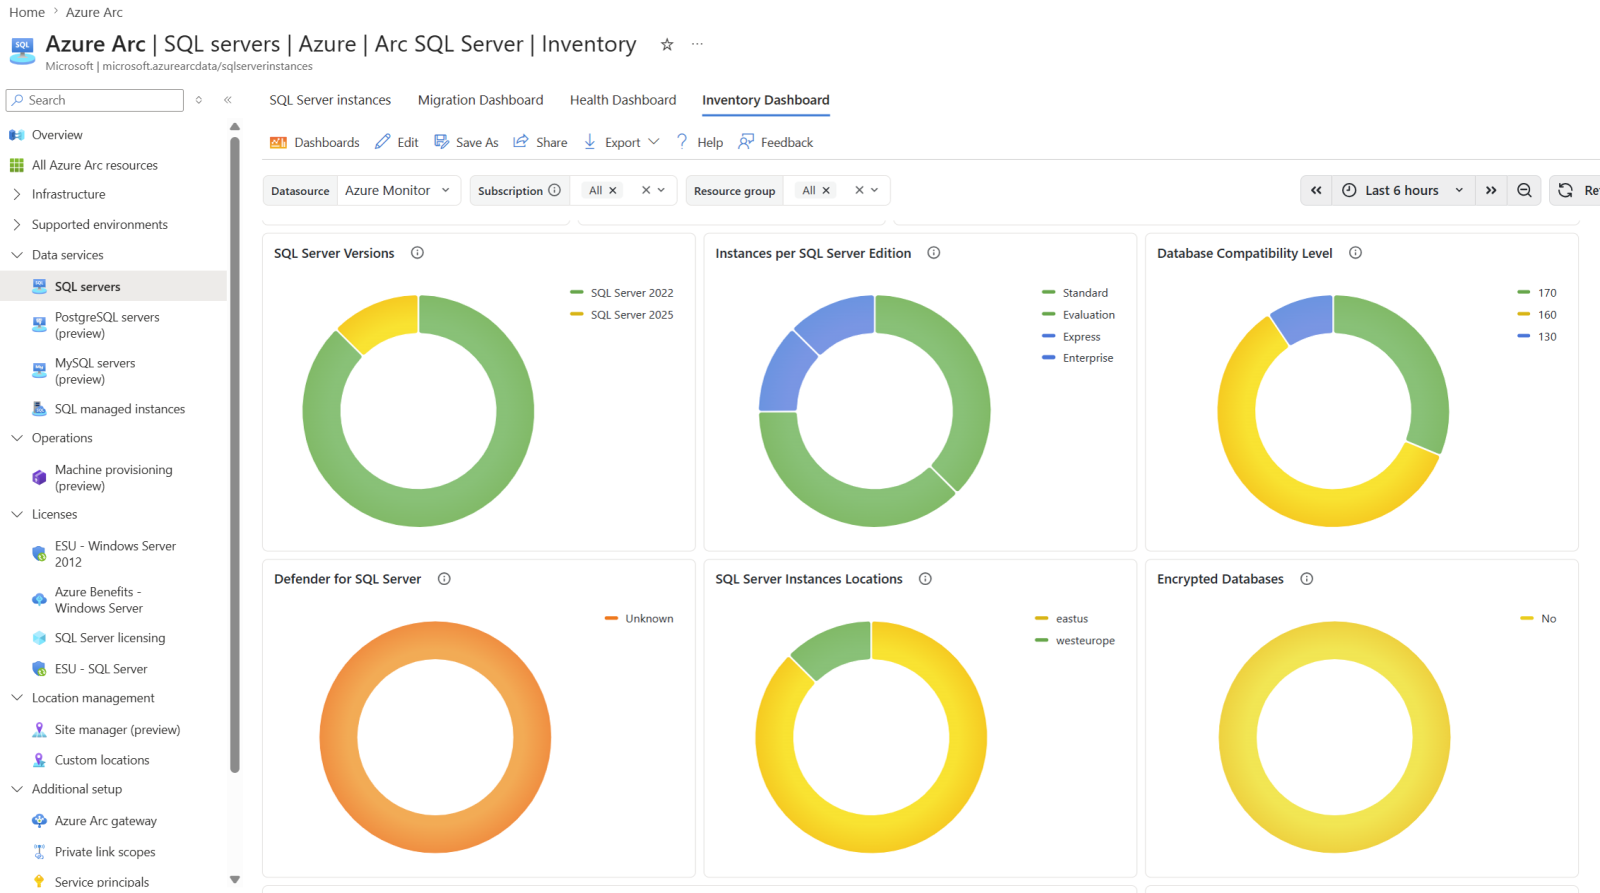Screen dimensions: 1600x893
Task: Click the favorite star icon beside title
Action: pos(667,44)
